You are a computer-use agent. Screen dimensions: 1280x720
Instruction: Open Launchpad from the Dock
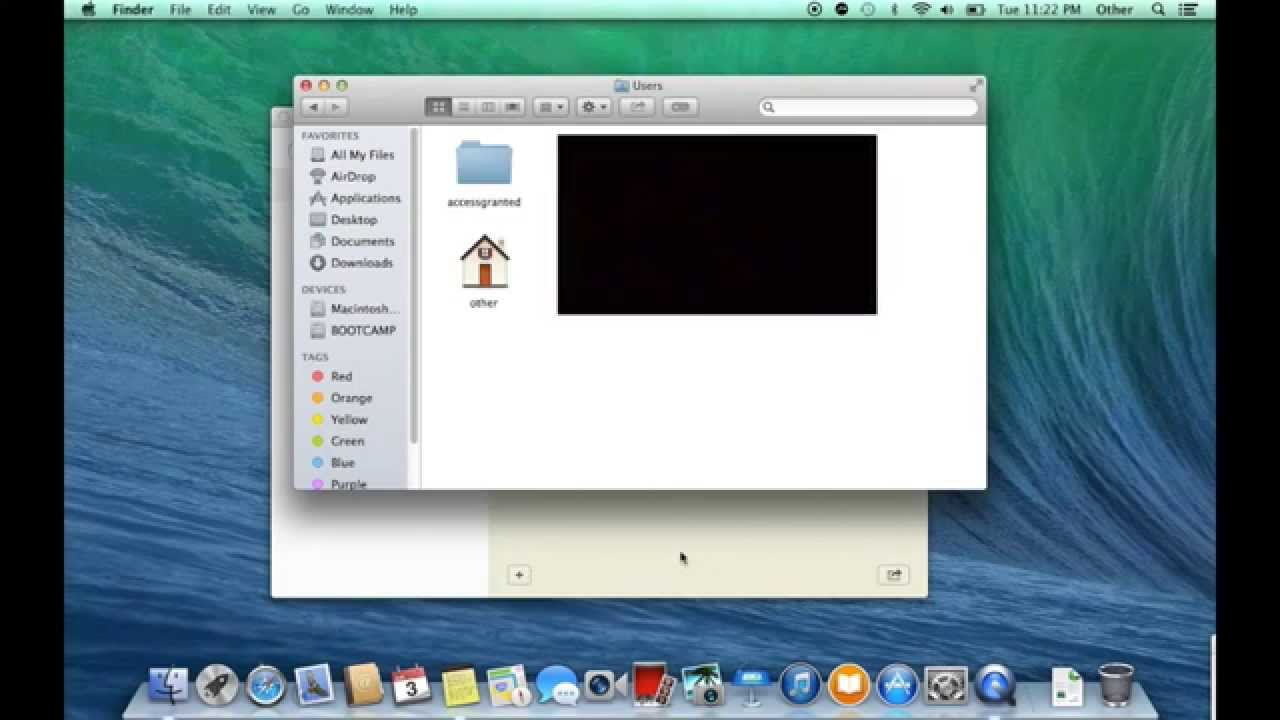pyautogui.click(x=217, y=685)
